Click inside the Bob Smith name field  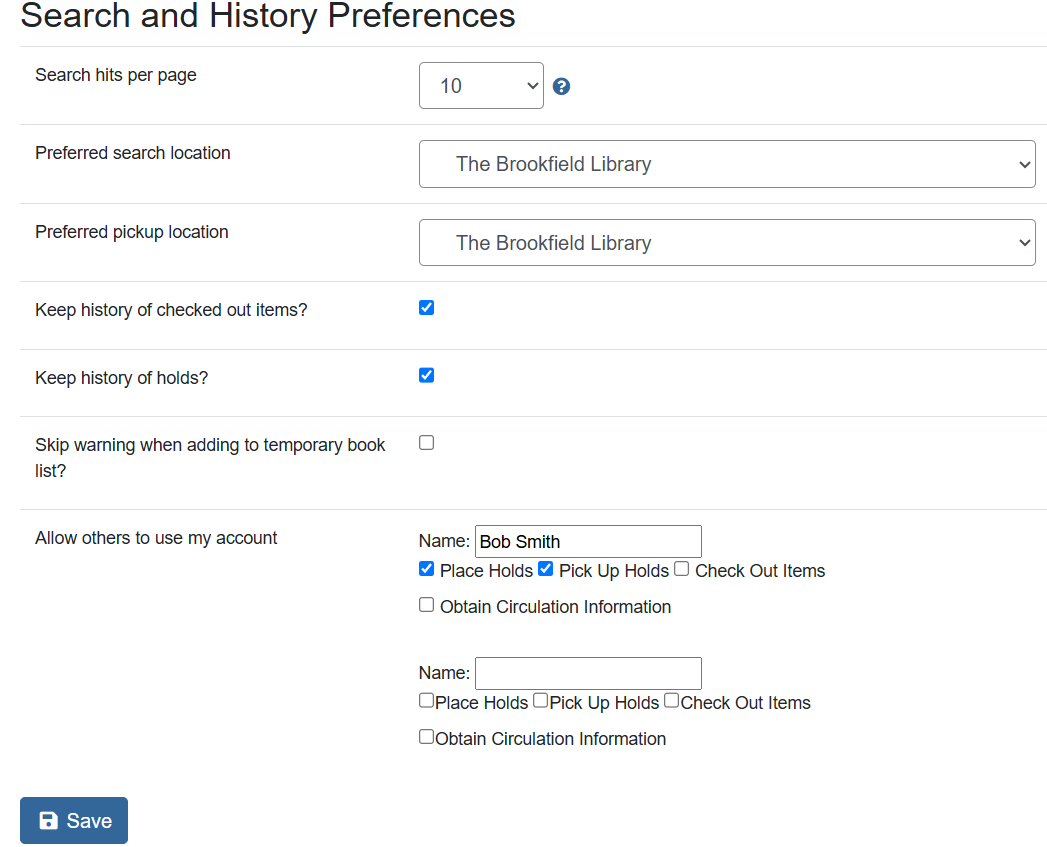tap(588, 541)
